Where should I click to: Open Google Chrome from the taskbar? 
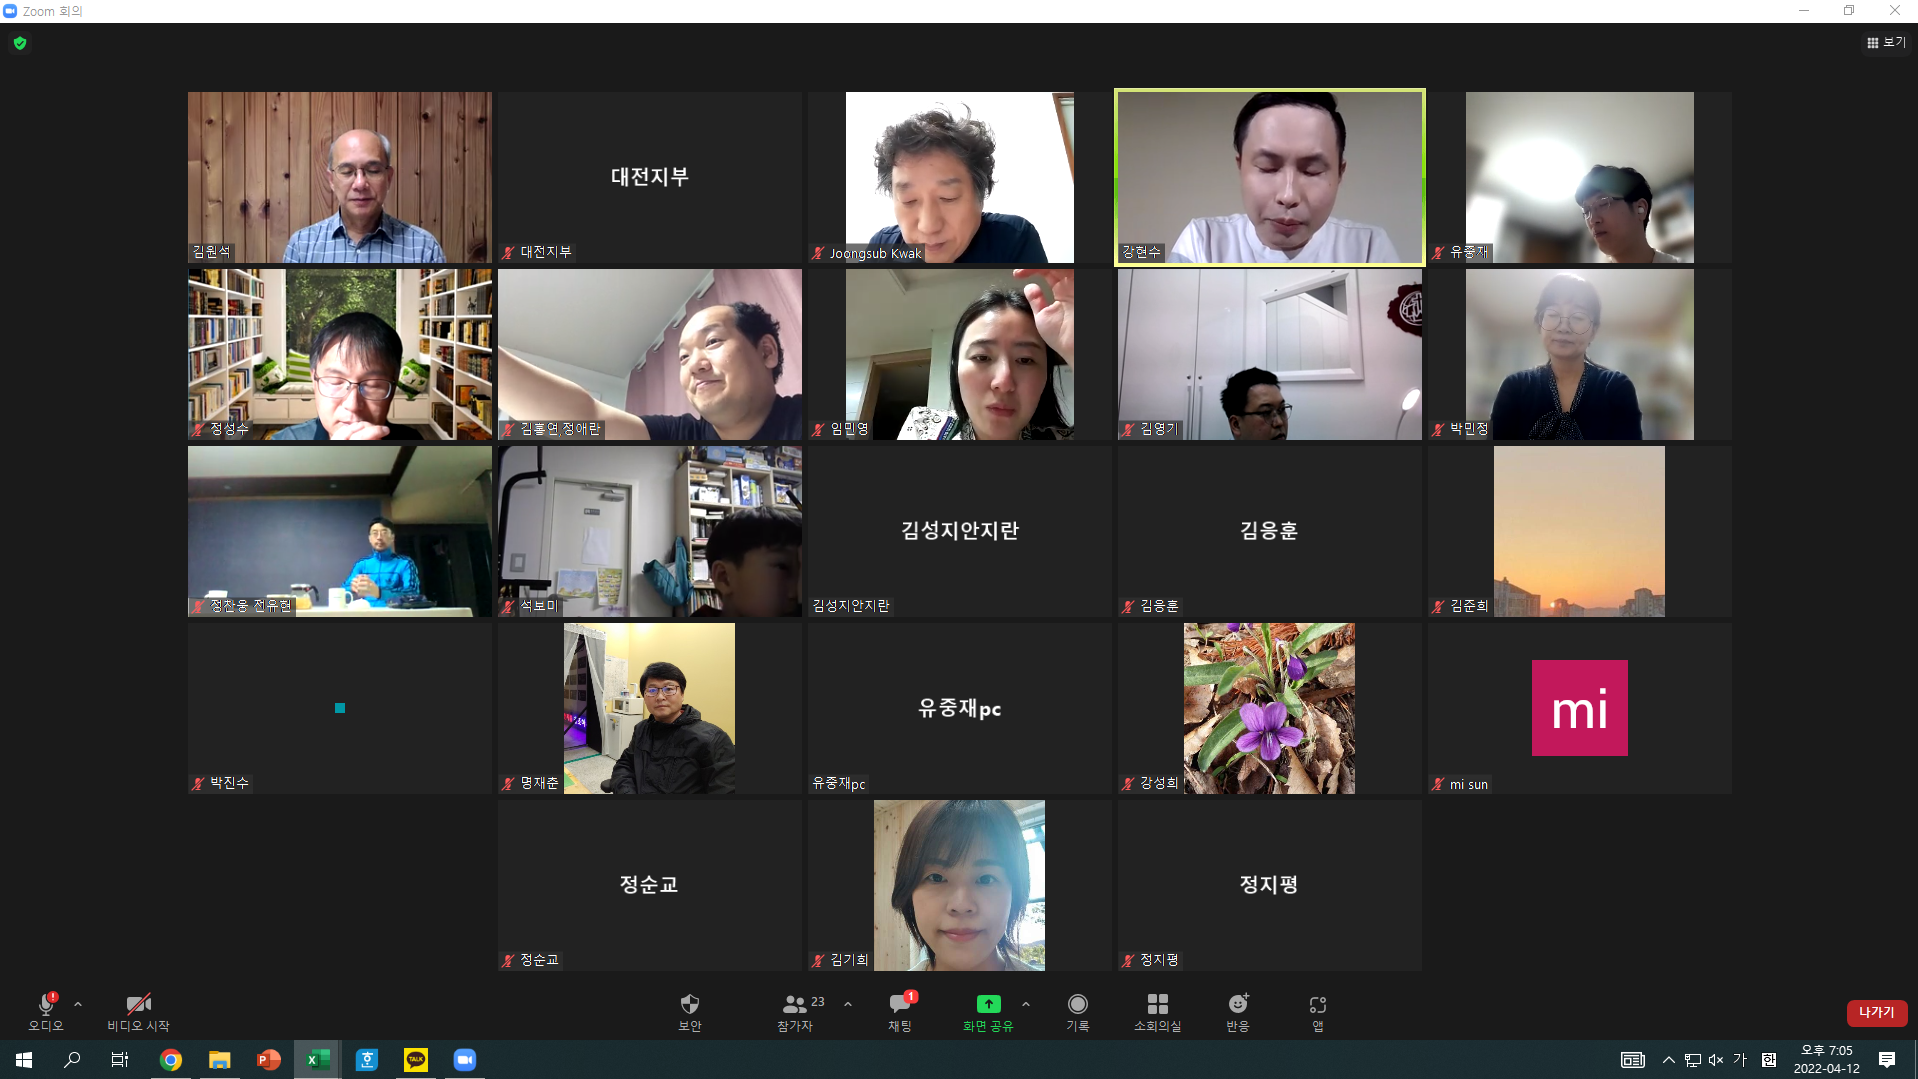coord(171,1060)
